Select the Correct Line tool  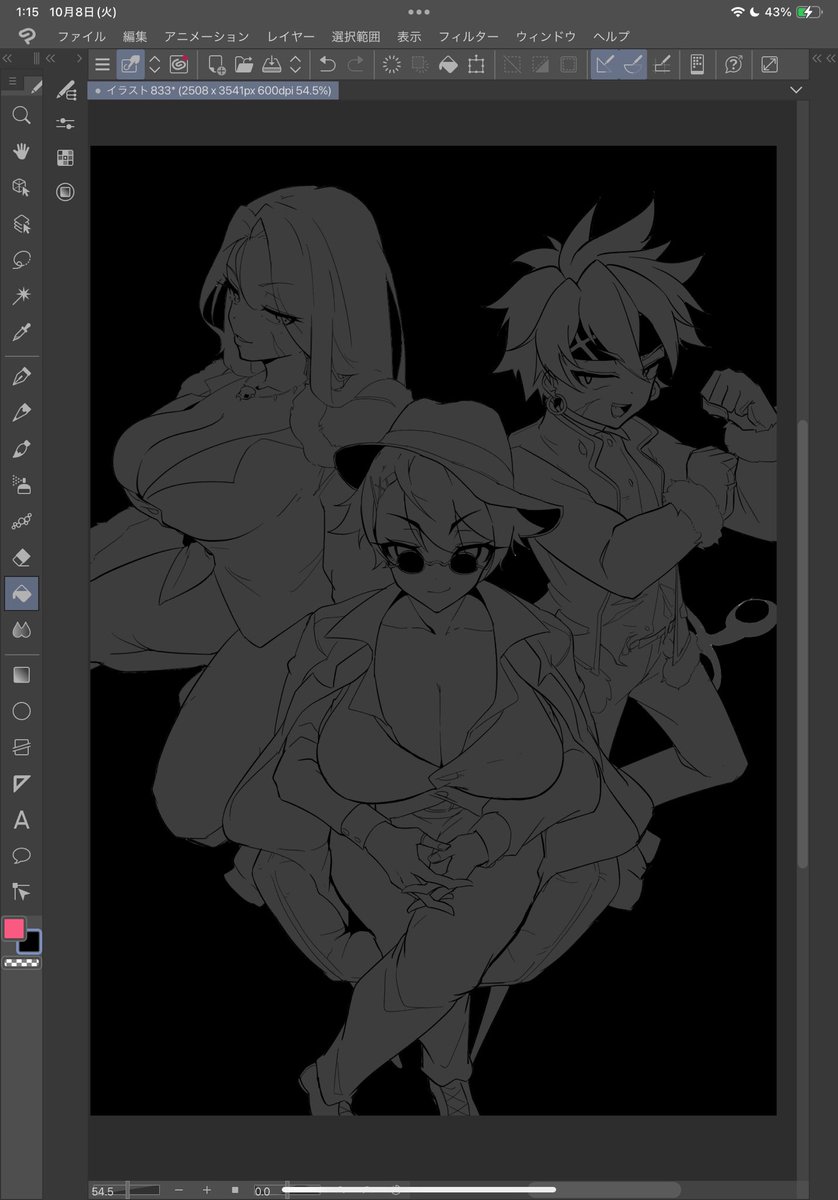pos(21,891)
